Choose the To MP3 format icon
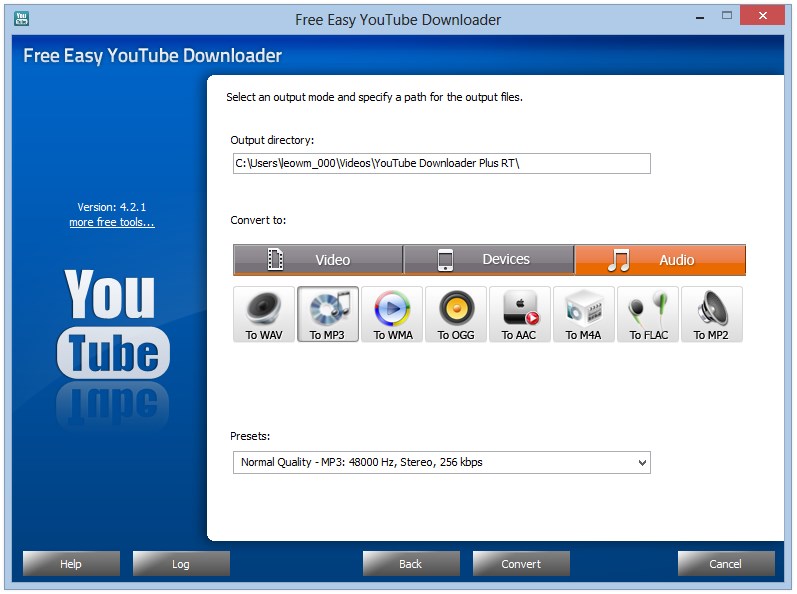 (x=328, y=314)
